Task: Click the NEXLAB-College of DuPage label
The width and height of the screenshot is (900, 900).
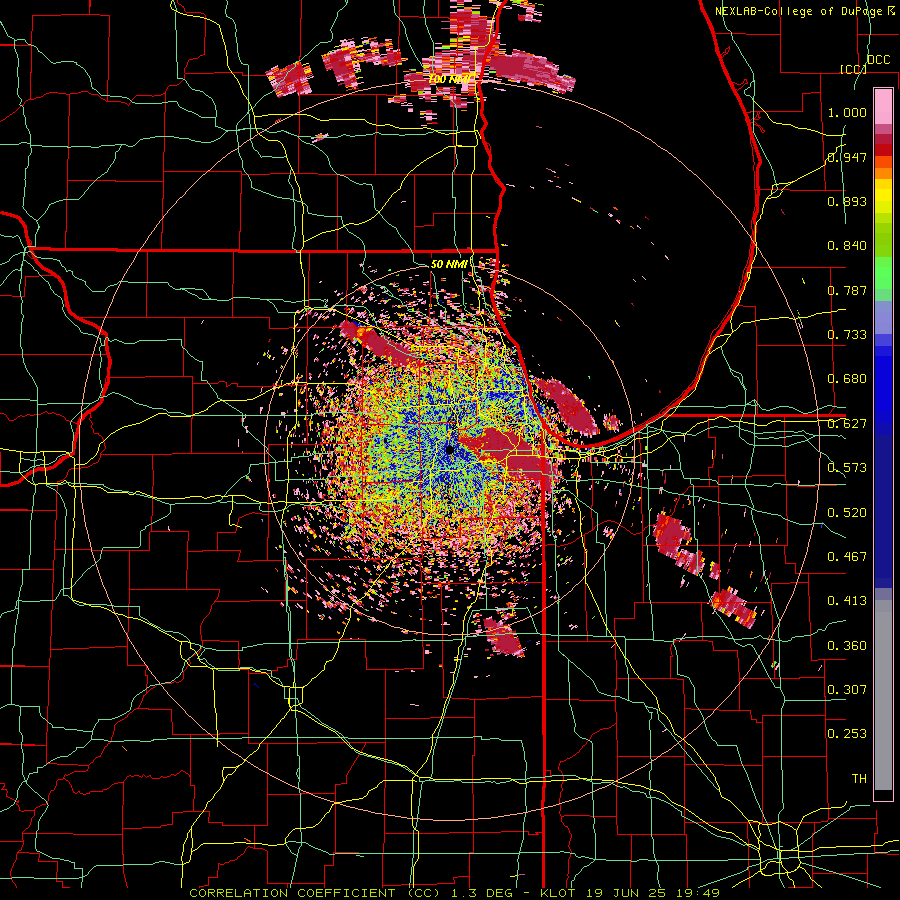Action: [798, 11]
